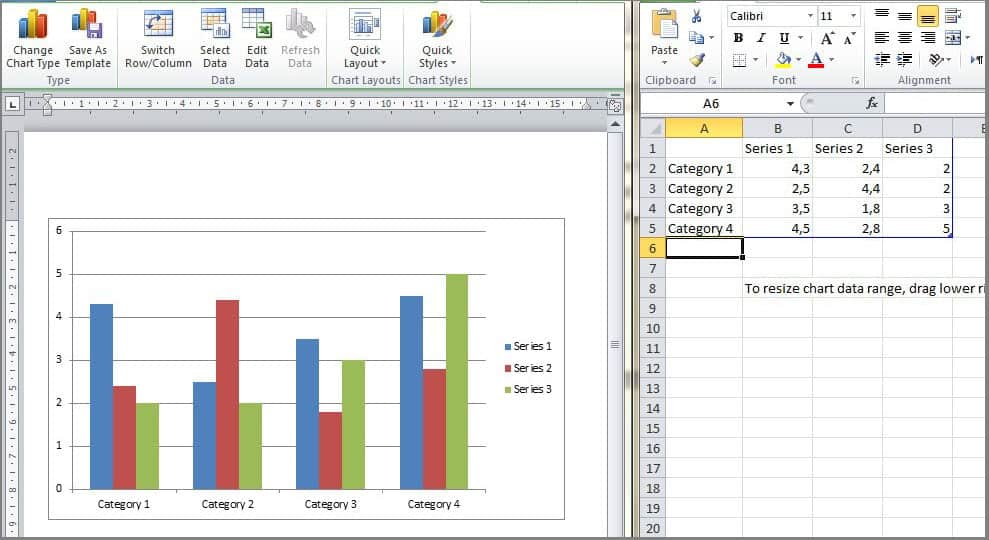Click the Series 3 header cell
The height and width of the screenshot is (540, 989).
(917, 148)
